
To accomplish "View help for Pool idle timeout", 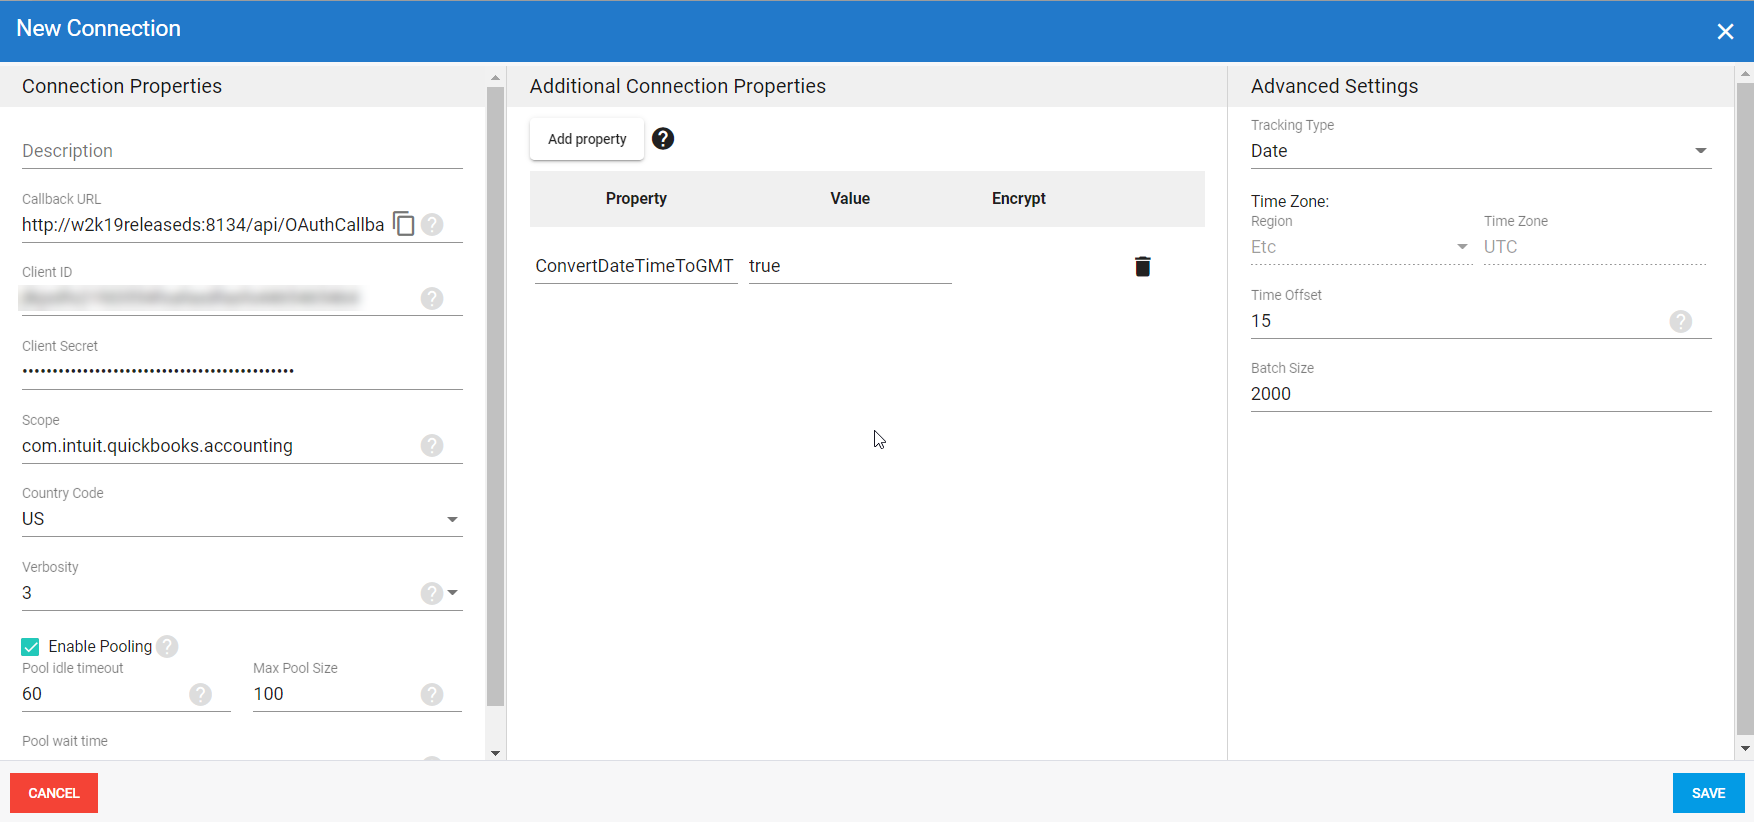I will click(201, 694).
